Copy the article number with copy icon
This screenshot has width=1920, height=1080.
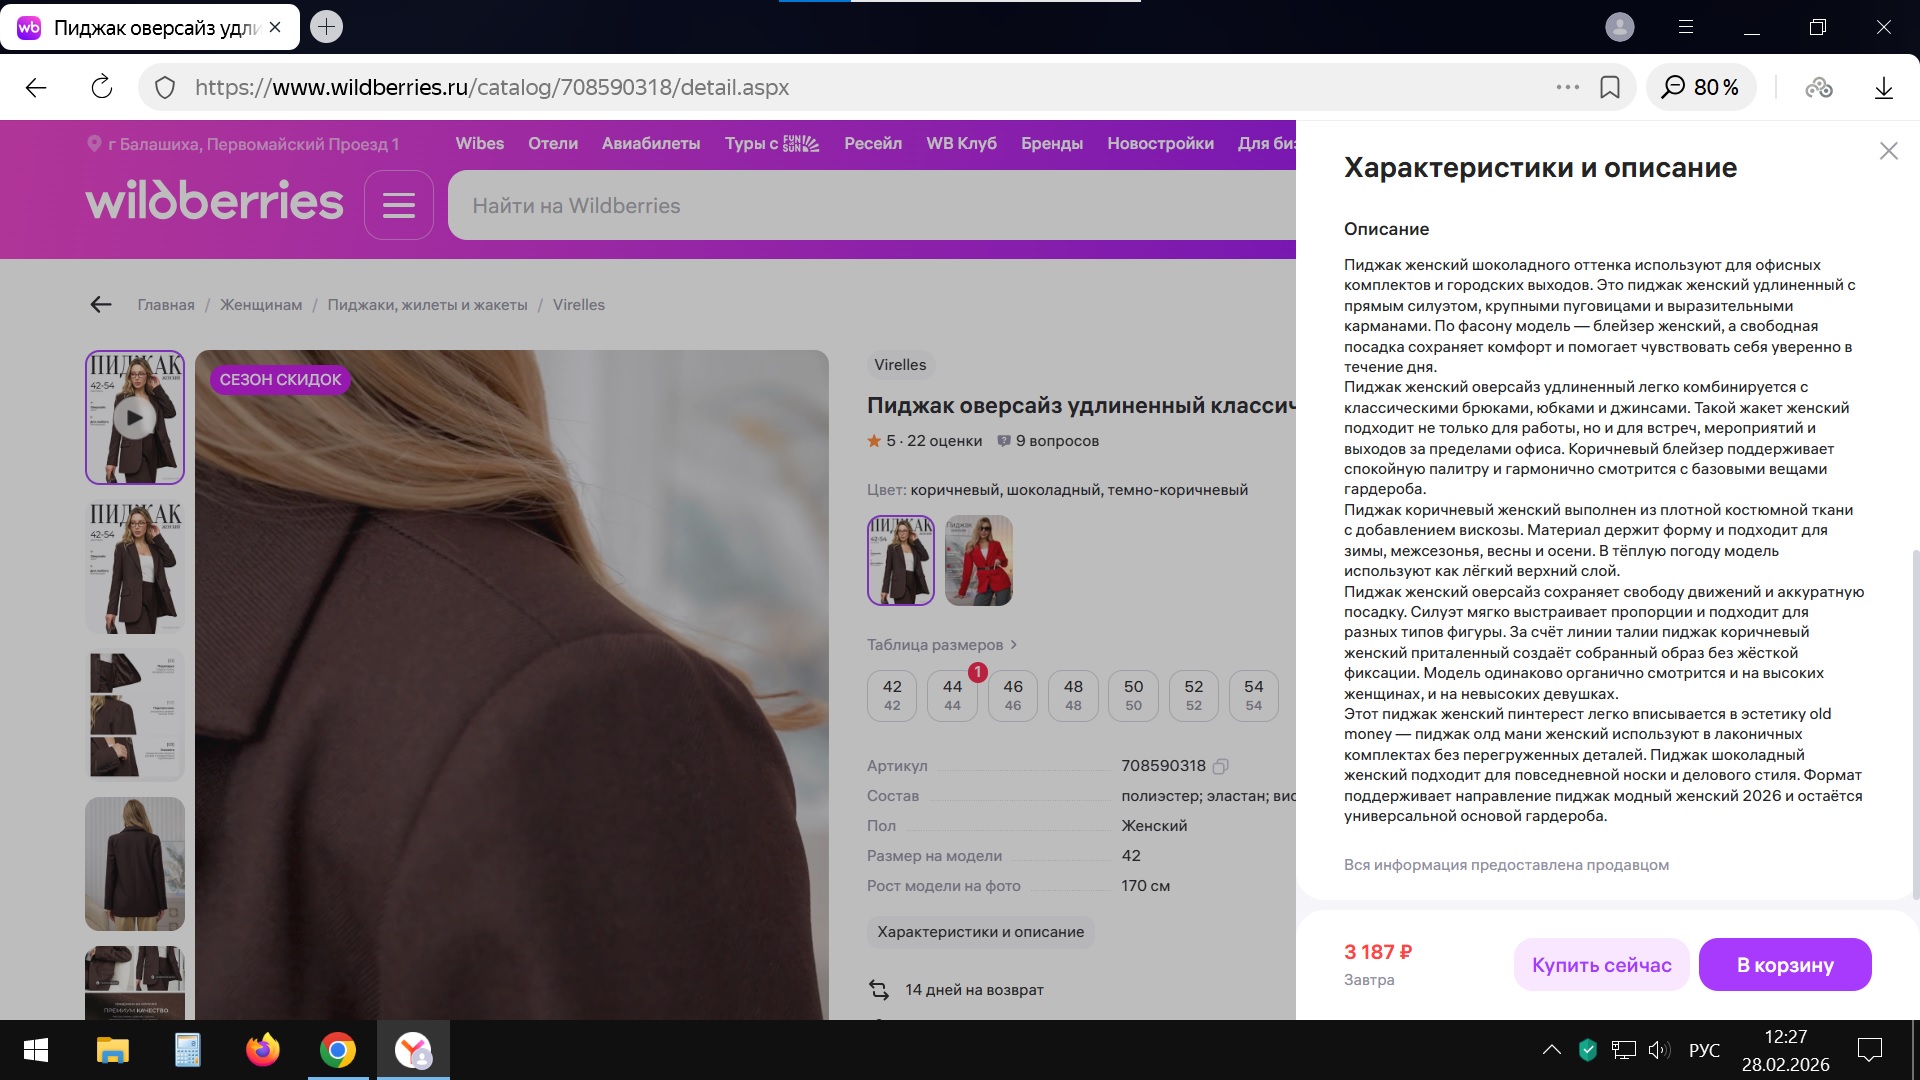1220,767
